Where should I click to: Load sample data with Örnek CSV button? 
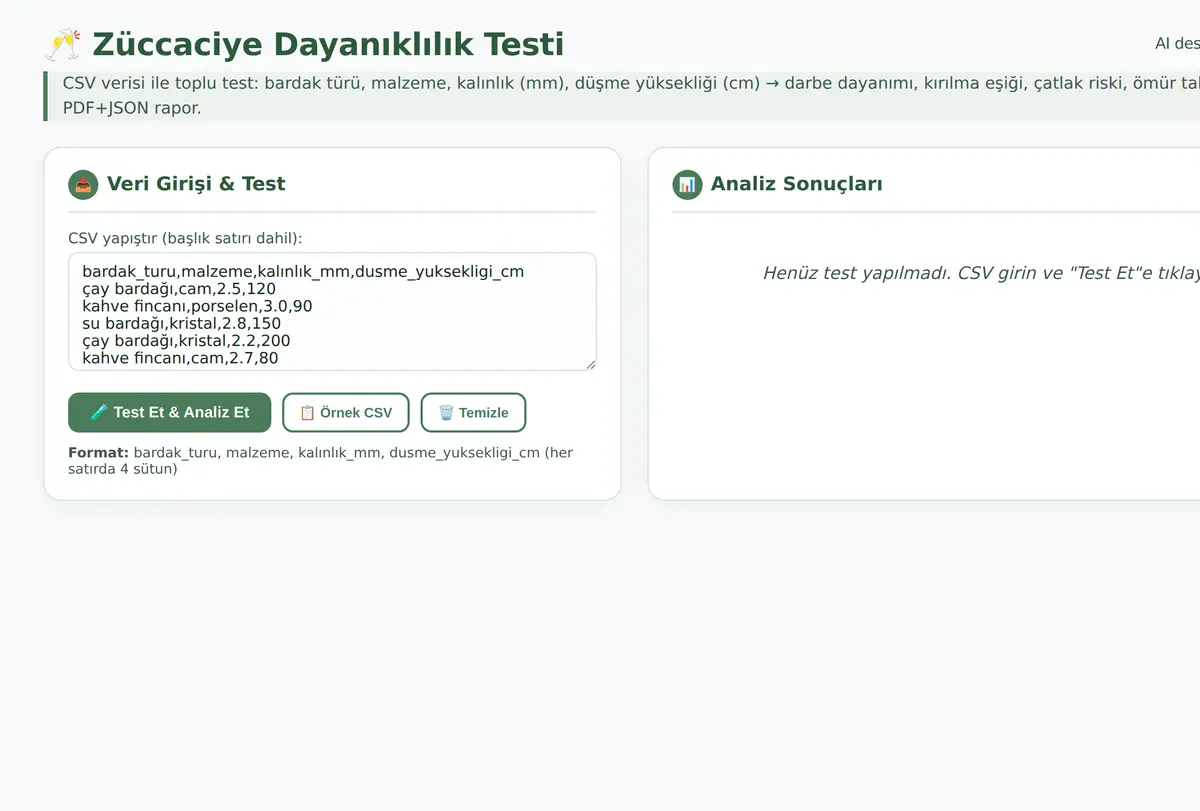346,412
